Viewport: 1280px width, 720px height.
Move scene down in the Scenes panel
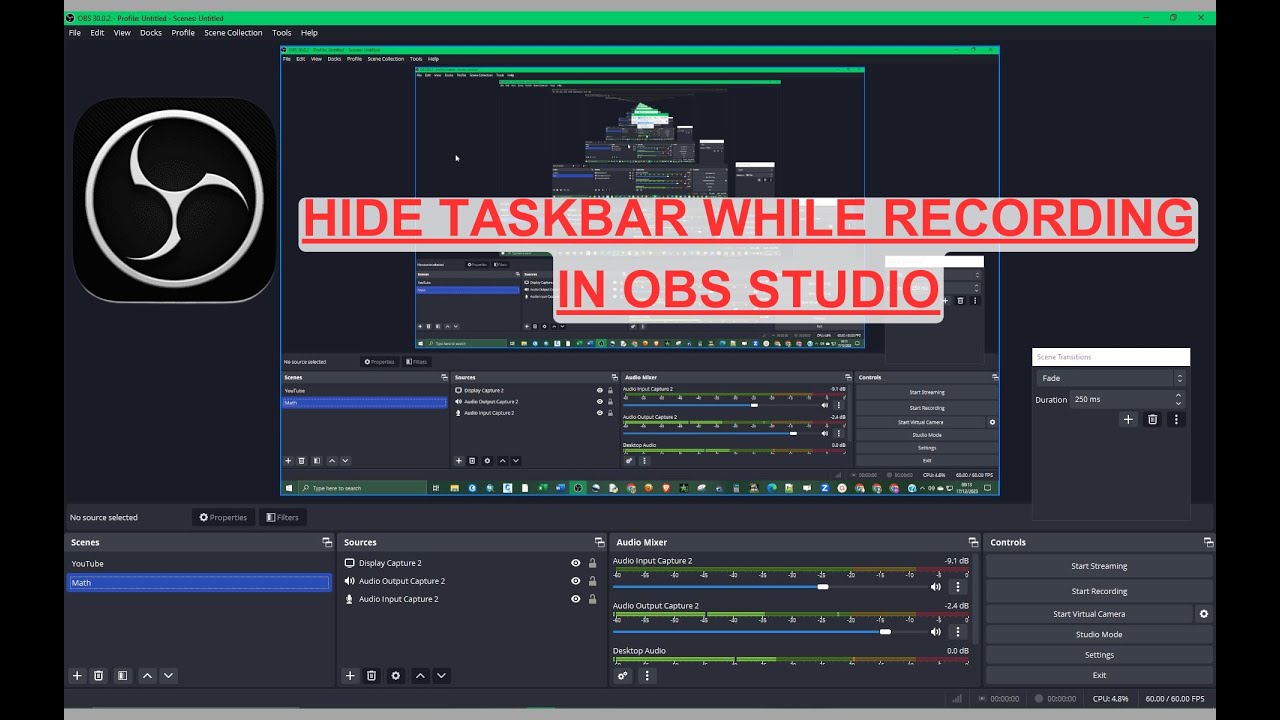pos(168,676)
